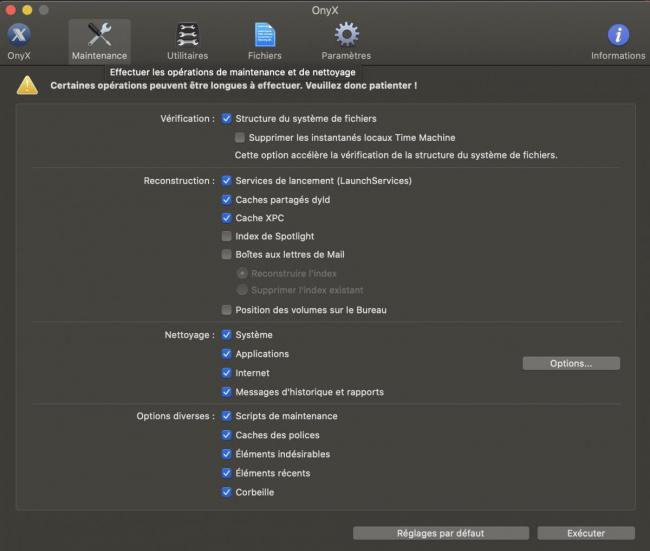Open the Utilitaires toolbar icon
Screen dimensions: 650x551
(187, 36)
